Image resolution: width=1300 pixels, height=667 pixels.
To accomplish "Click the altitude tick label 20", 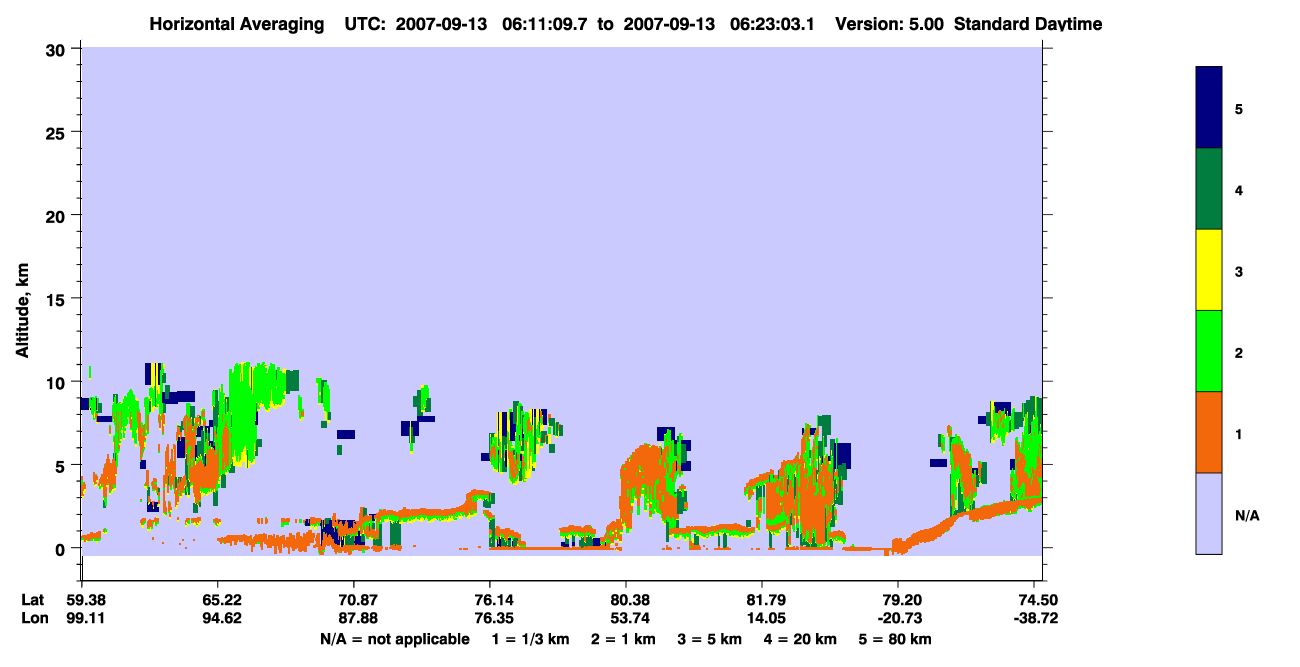I will [58, 216].
